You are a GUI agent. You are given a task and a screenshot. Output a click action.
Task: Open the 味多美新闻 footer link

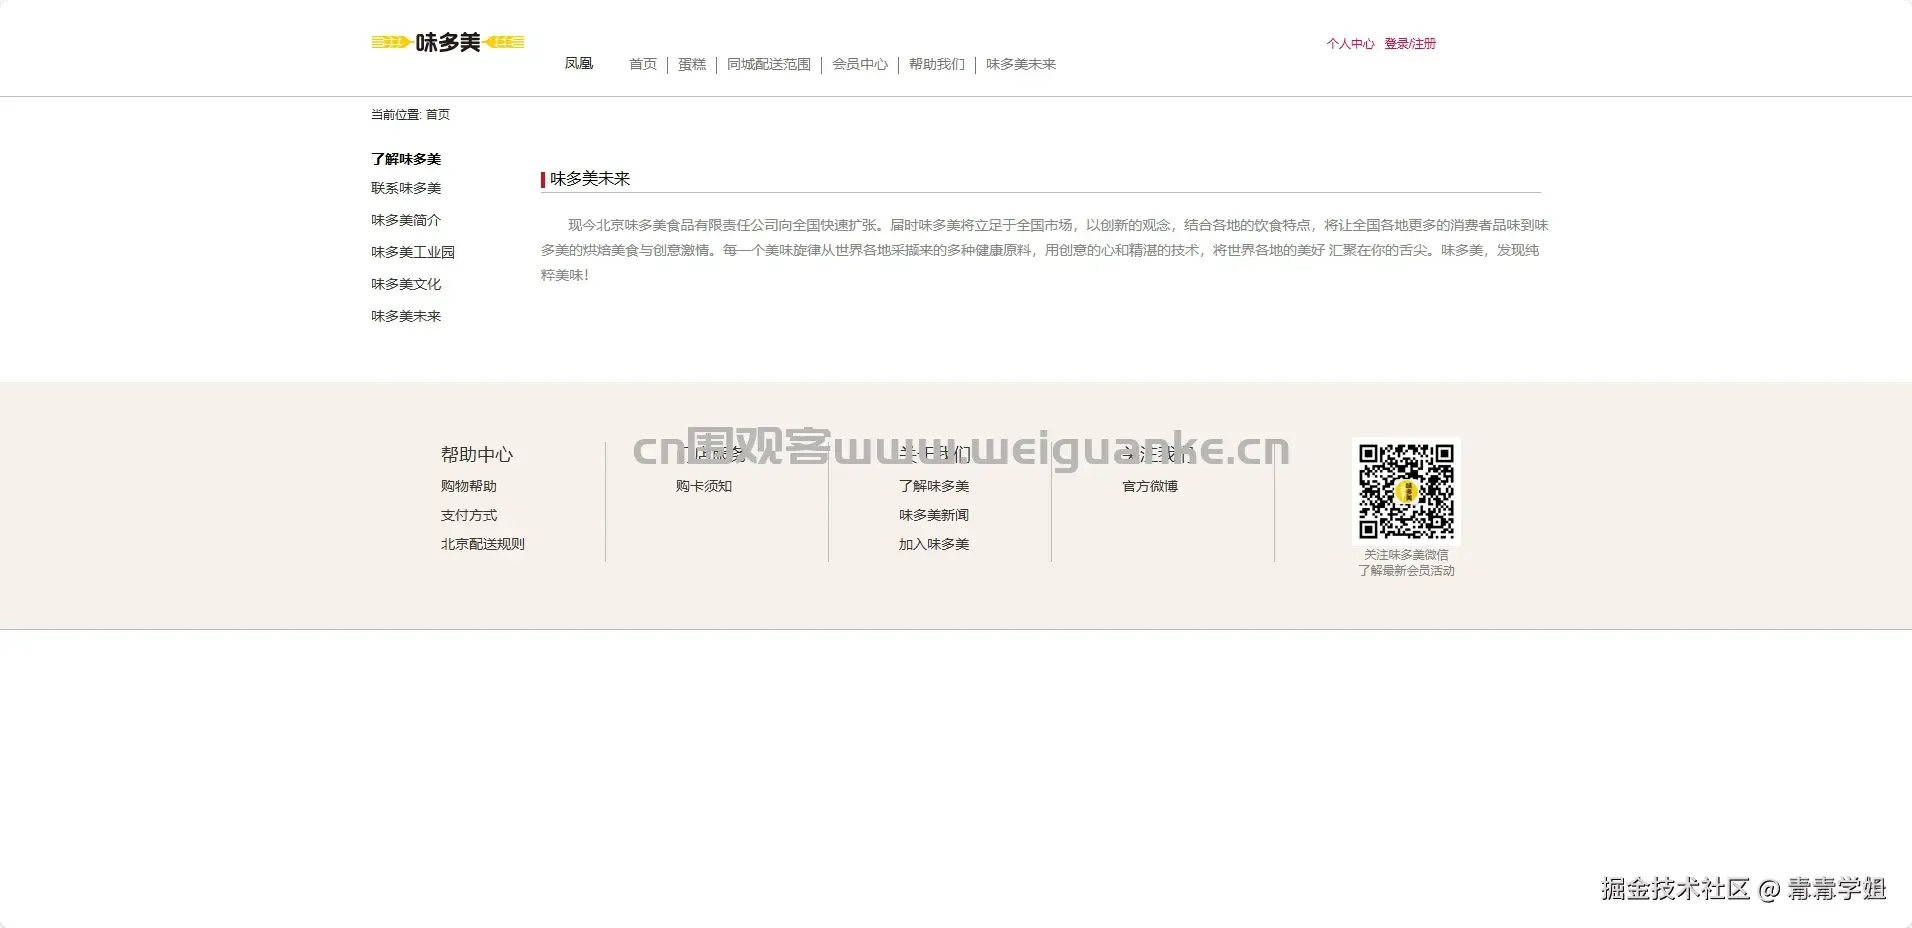pos(934,515)
